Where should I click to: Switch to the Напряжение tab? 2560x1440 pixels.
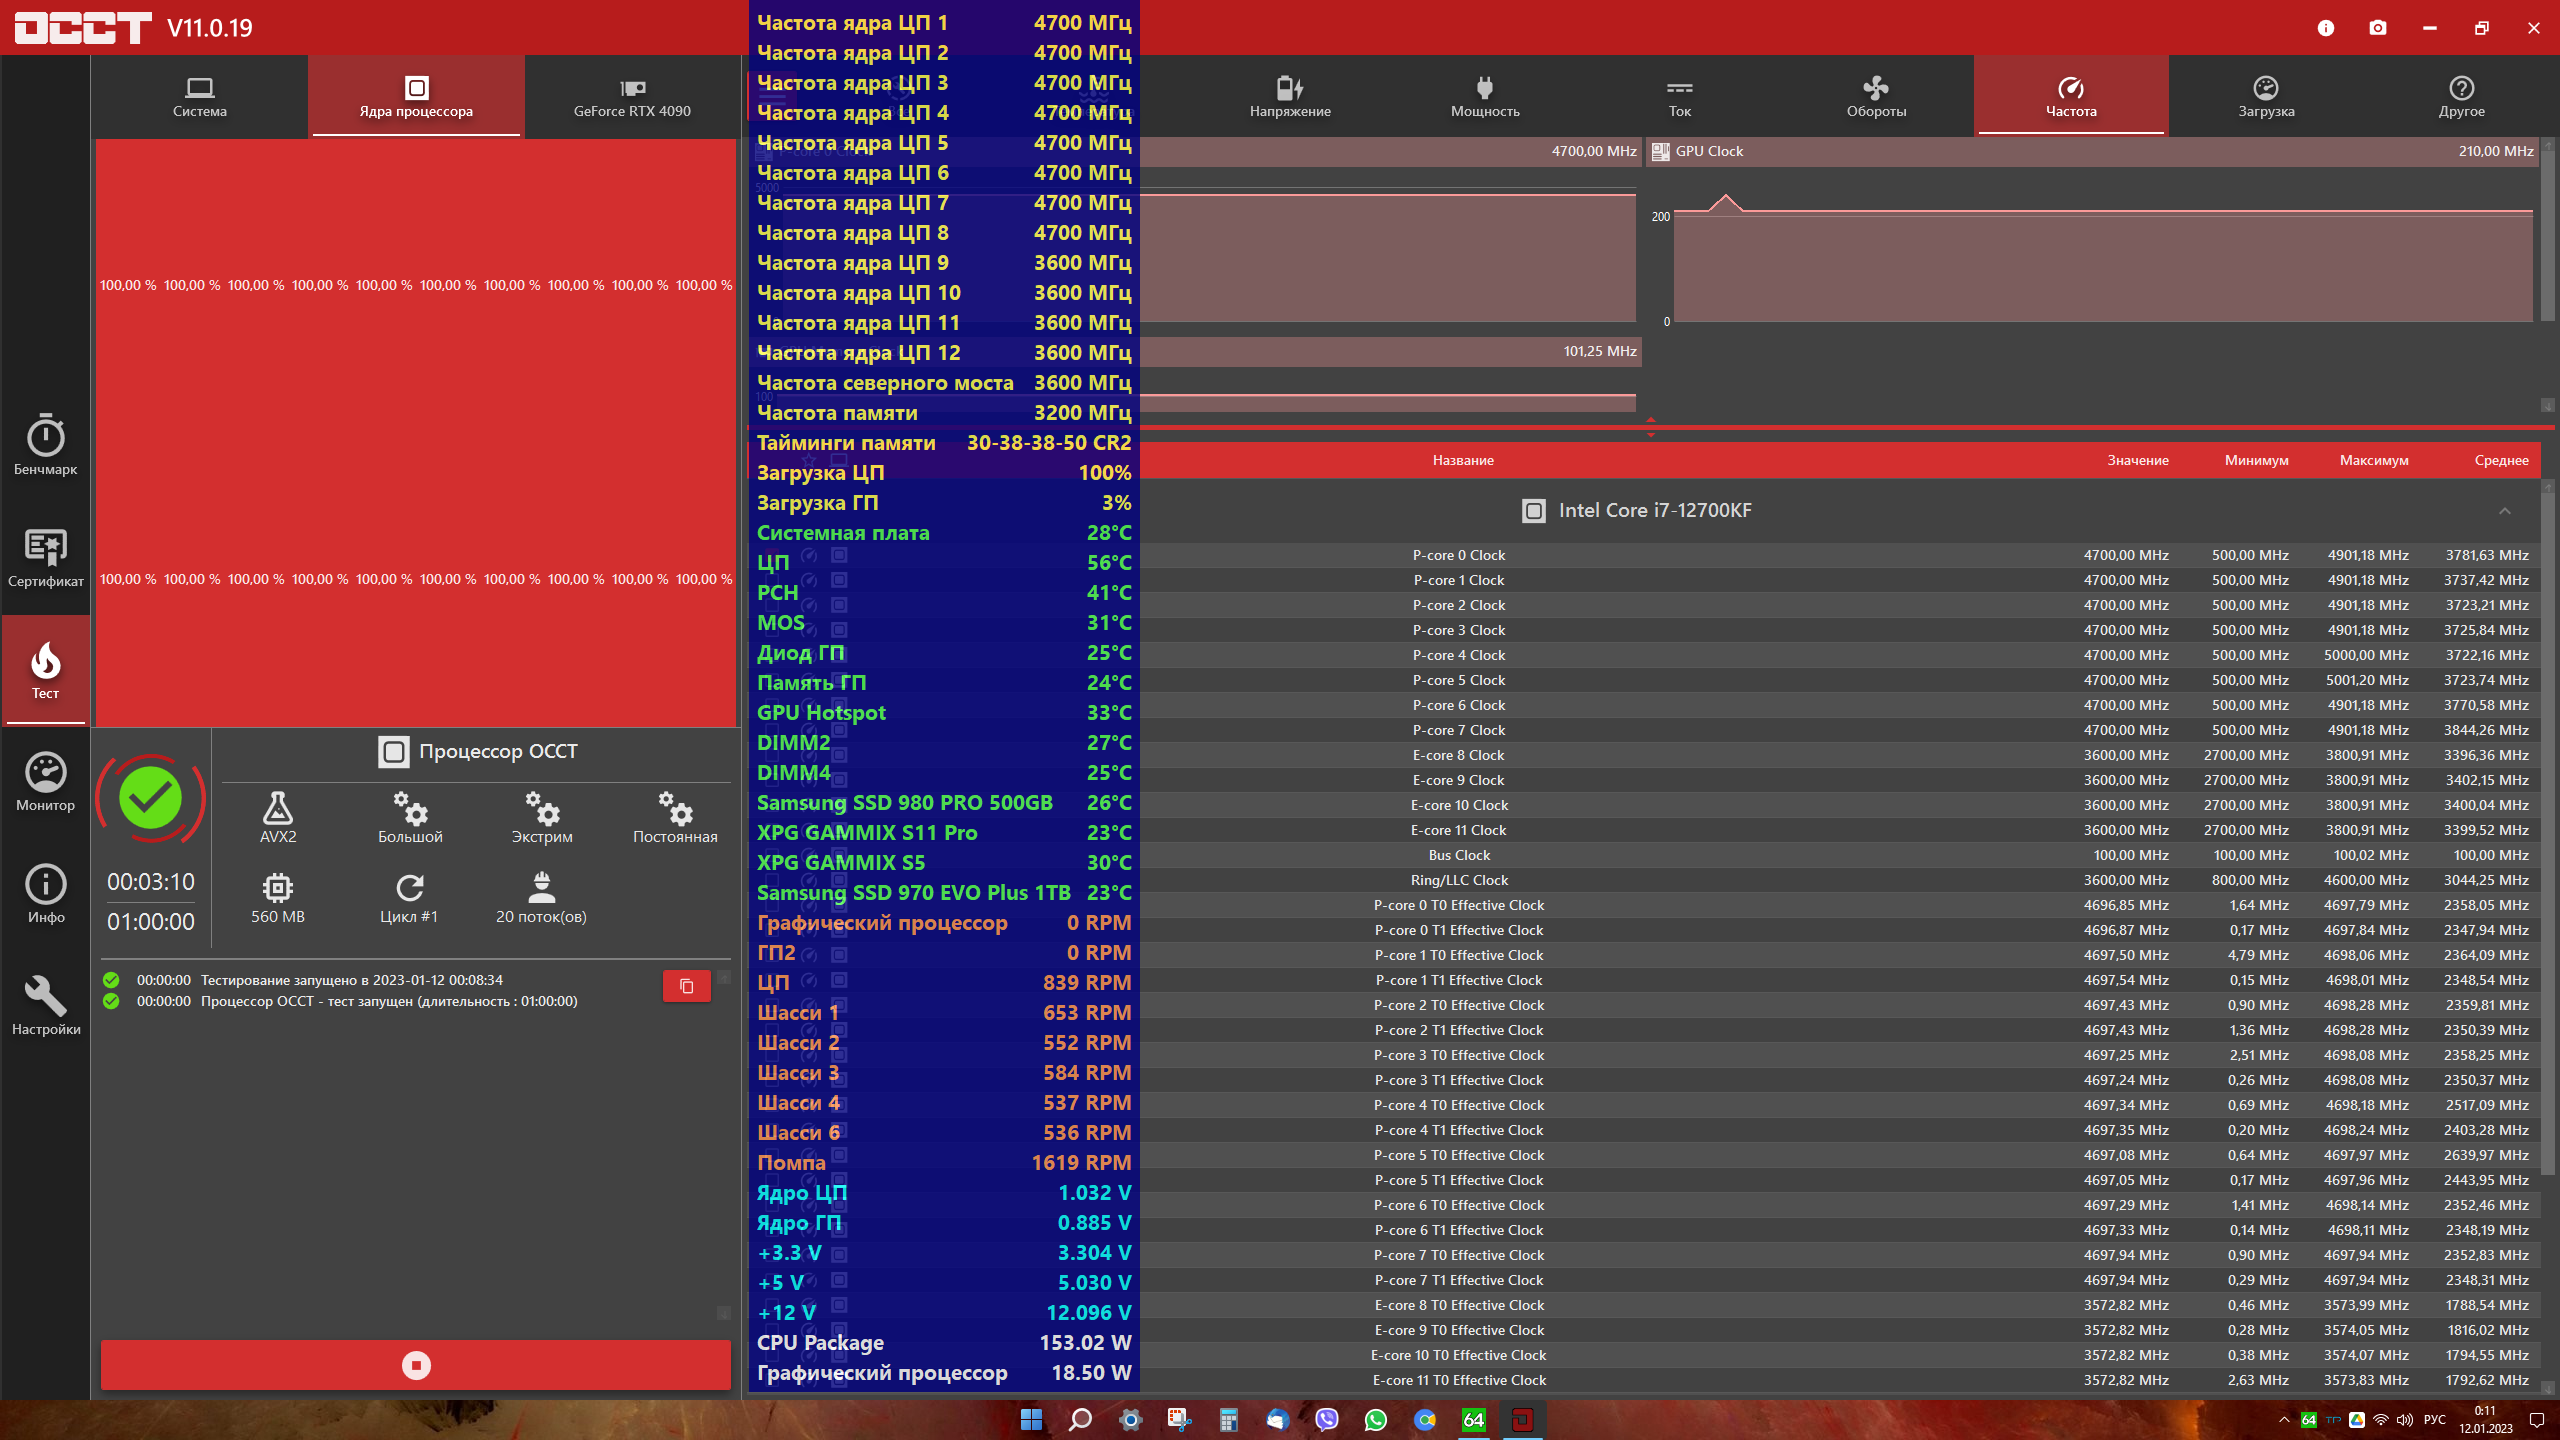pos(1290,96)
